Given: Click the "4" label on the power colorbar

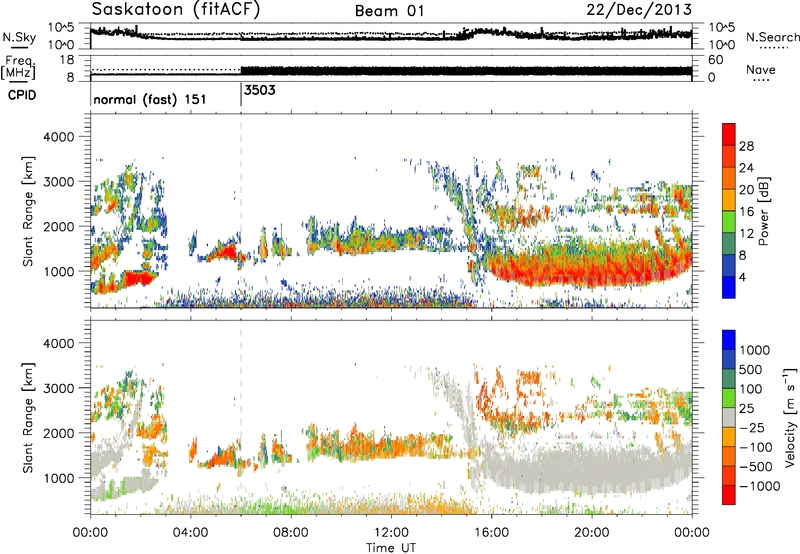Looking at the screenshot, I should tap(742, 277).
